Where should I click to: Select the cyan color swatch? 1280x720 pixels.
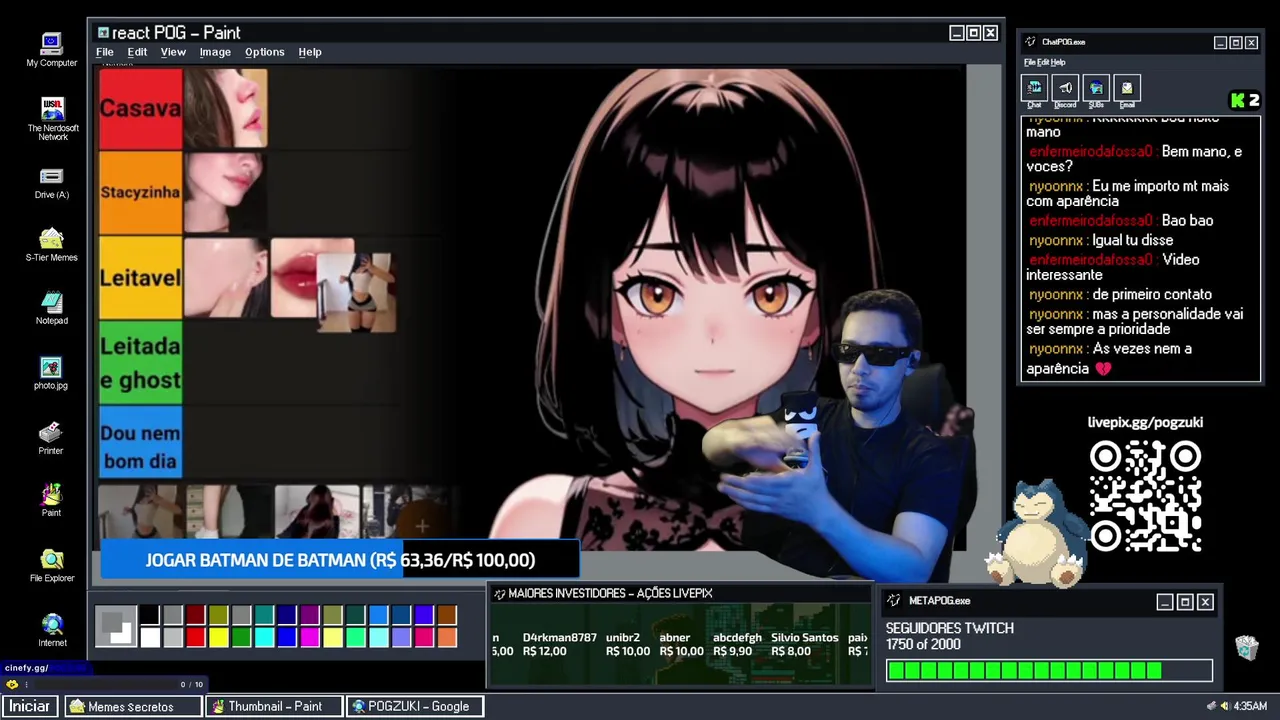(x=264, y=637)
